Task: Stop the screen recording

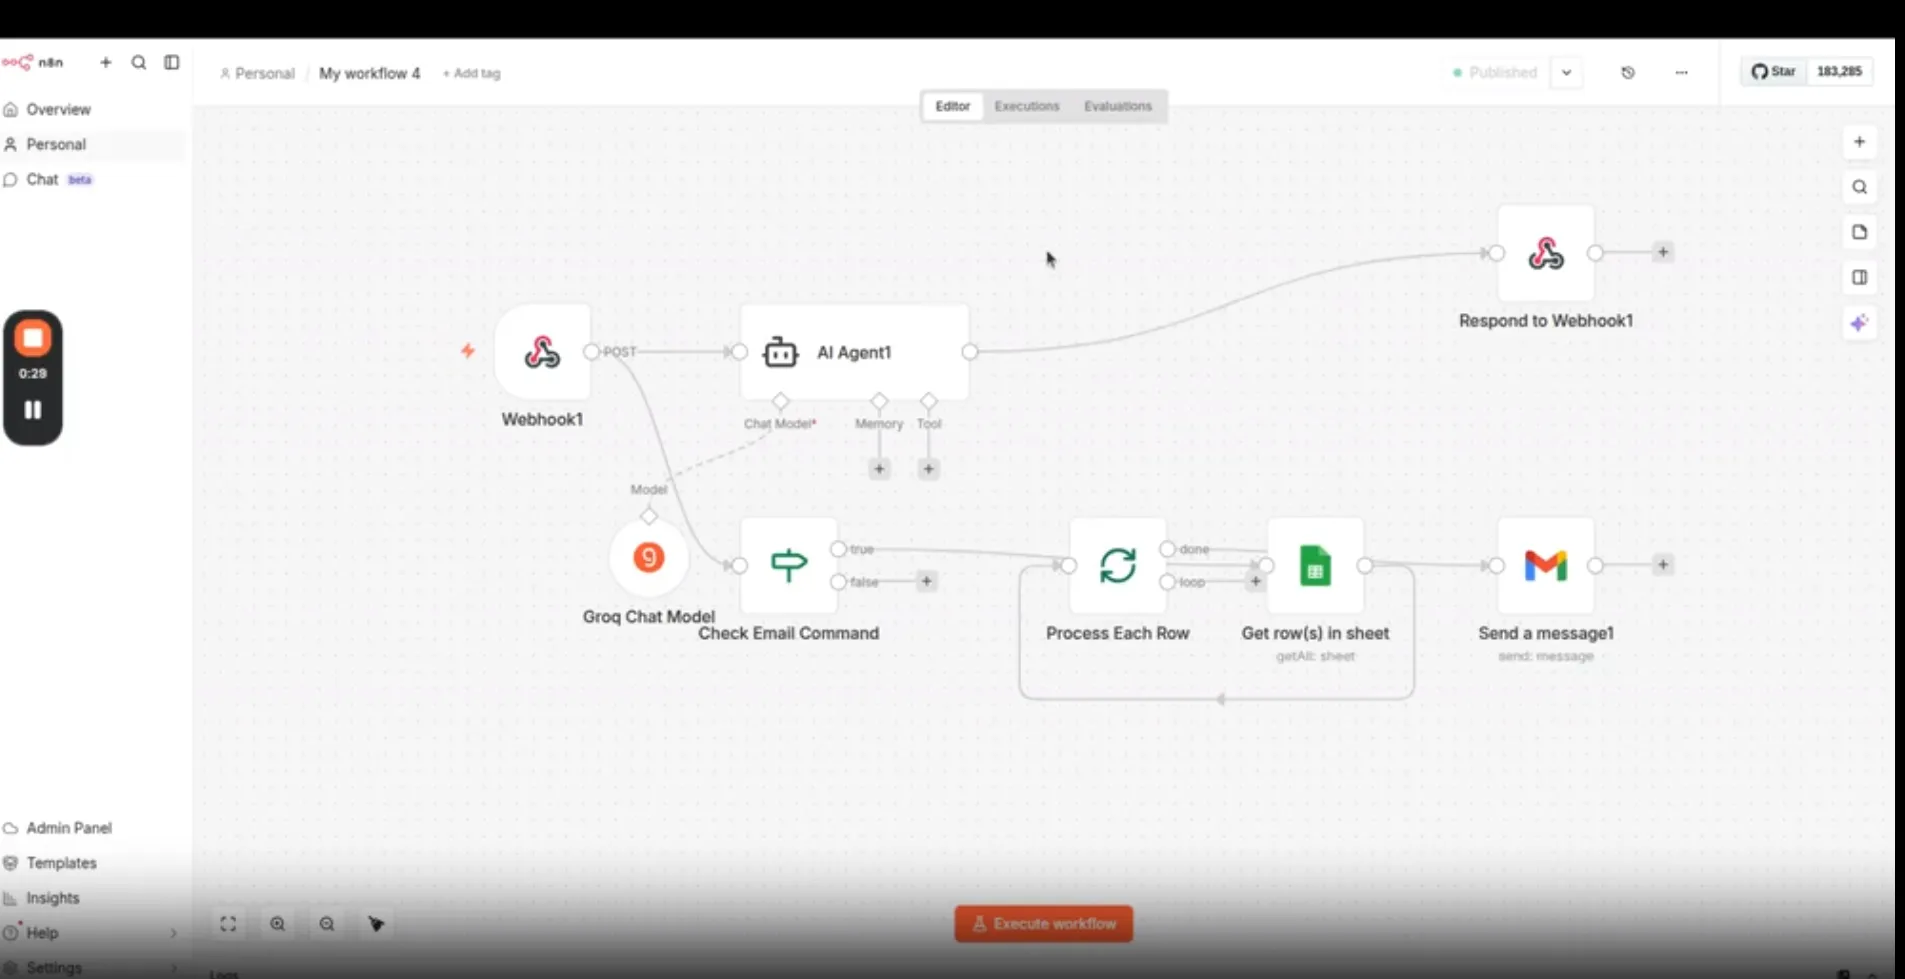Action: pos(33,338)
